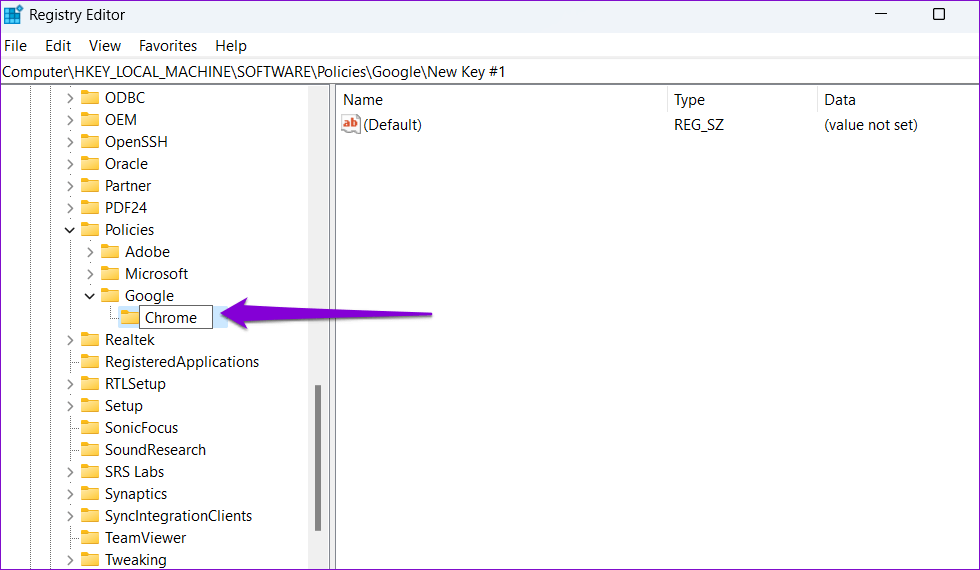Expand the Adobe key

pyautogui.click(x=90, y=252)
